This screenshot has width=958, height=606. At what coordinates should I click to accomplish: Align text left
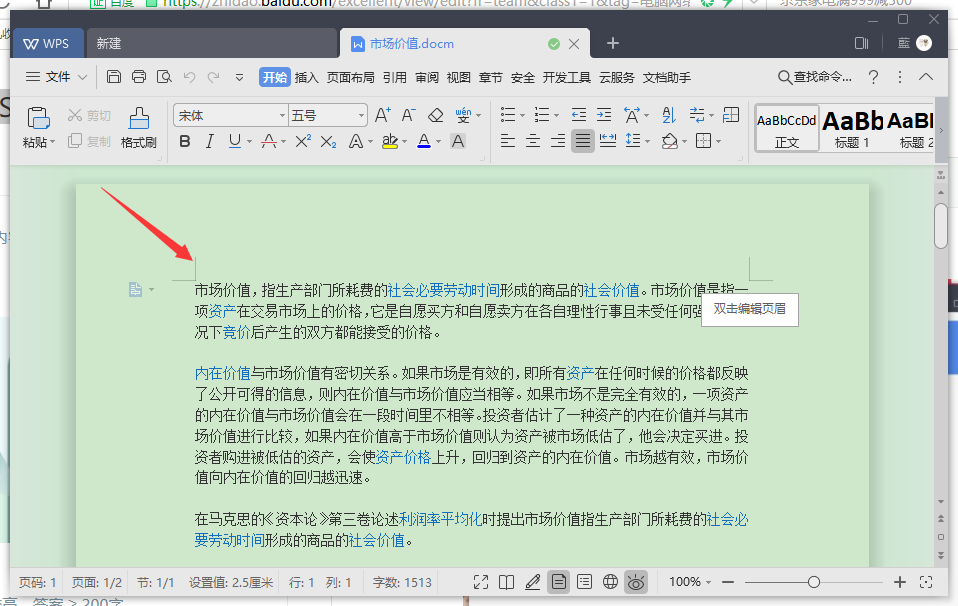[507, 141]
